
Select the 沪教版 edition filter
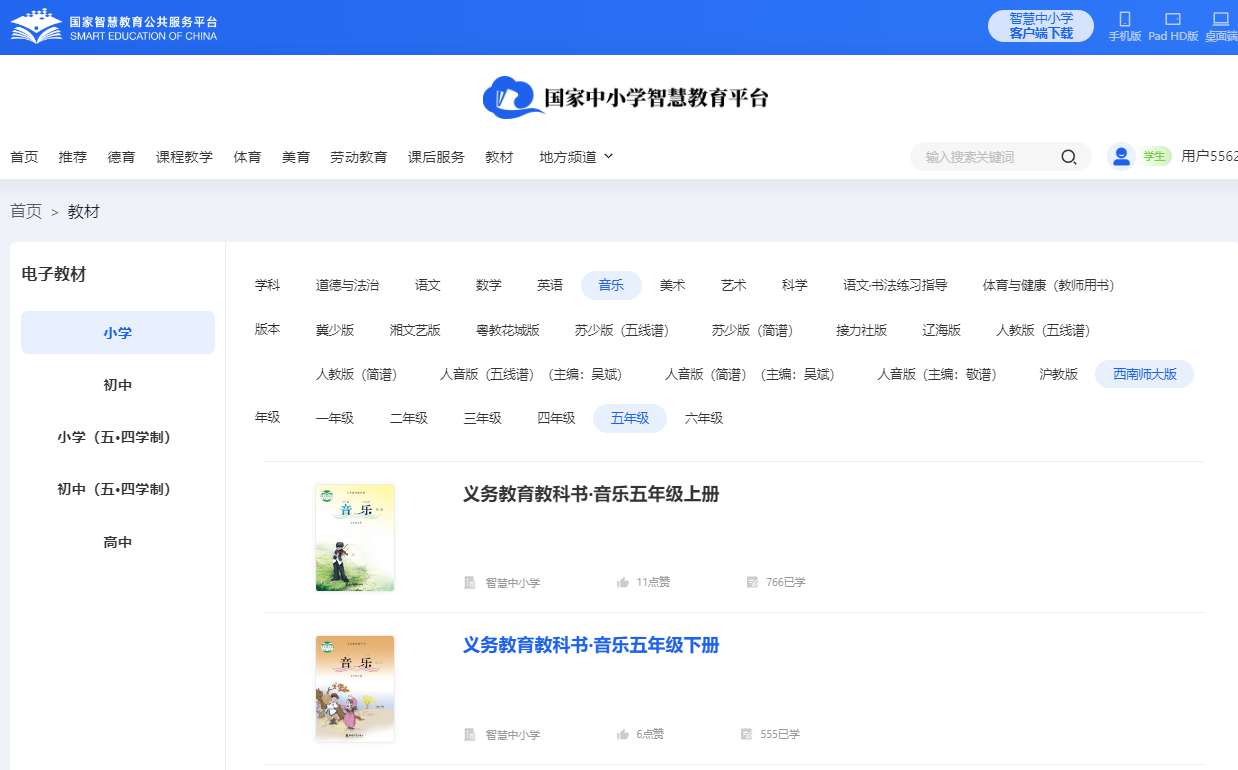[1058, 374]
